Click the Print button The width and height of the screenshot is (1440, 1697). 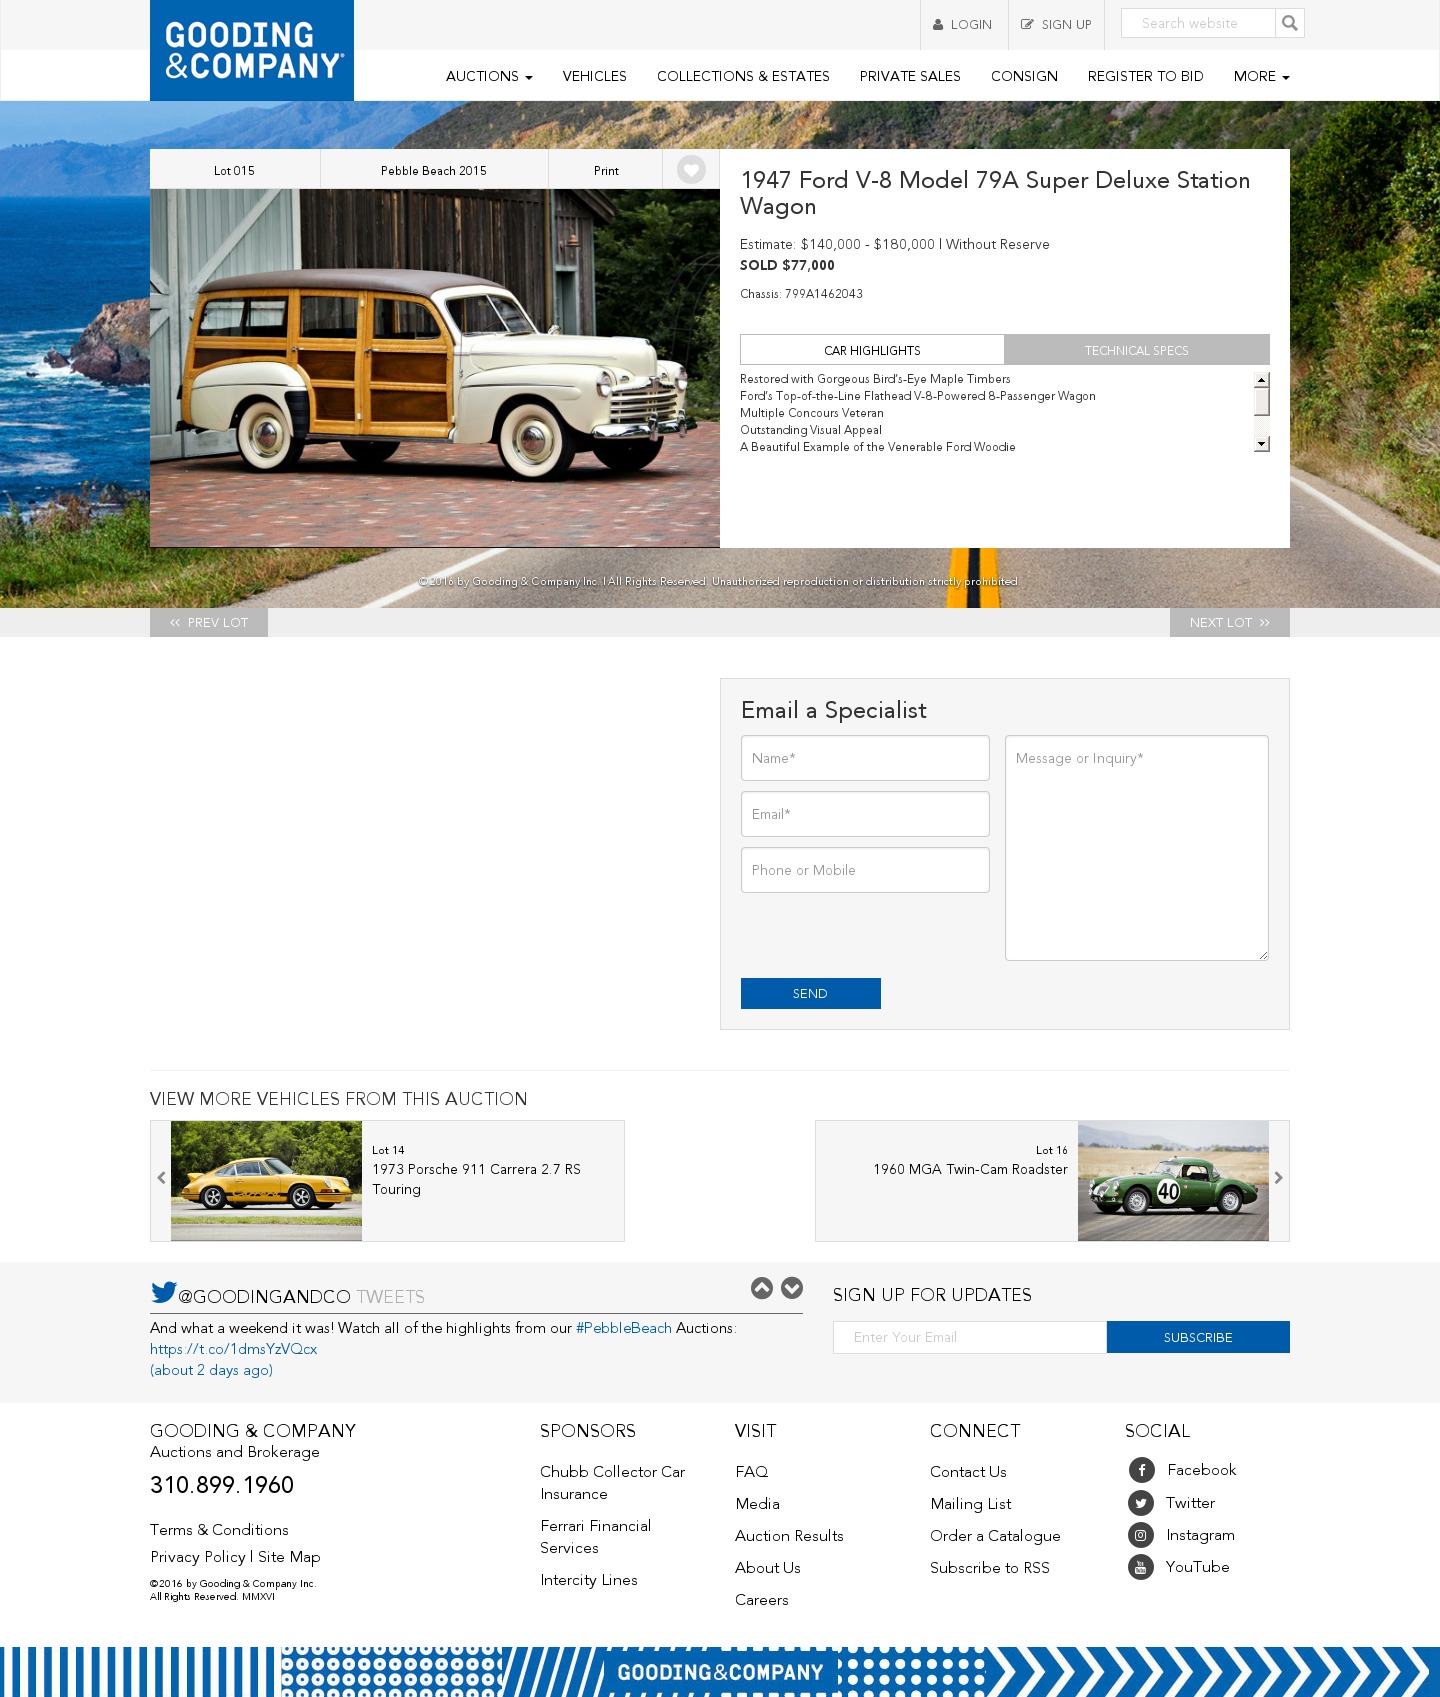[x=606, y=171]
